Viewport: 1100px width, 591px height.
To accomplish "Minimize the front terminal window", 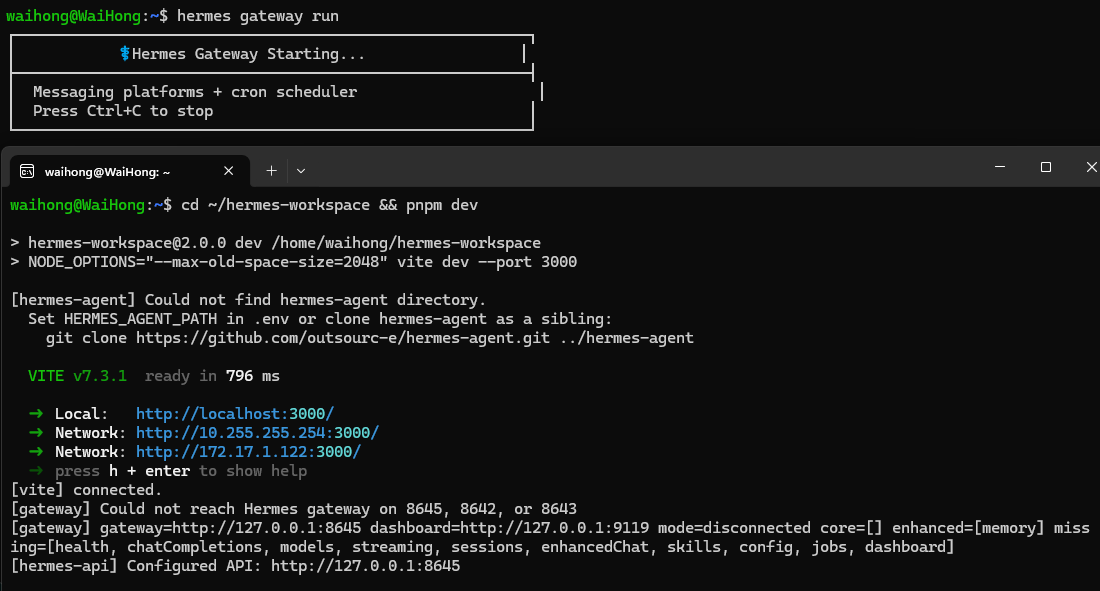I will click(1000, 167).
